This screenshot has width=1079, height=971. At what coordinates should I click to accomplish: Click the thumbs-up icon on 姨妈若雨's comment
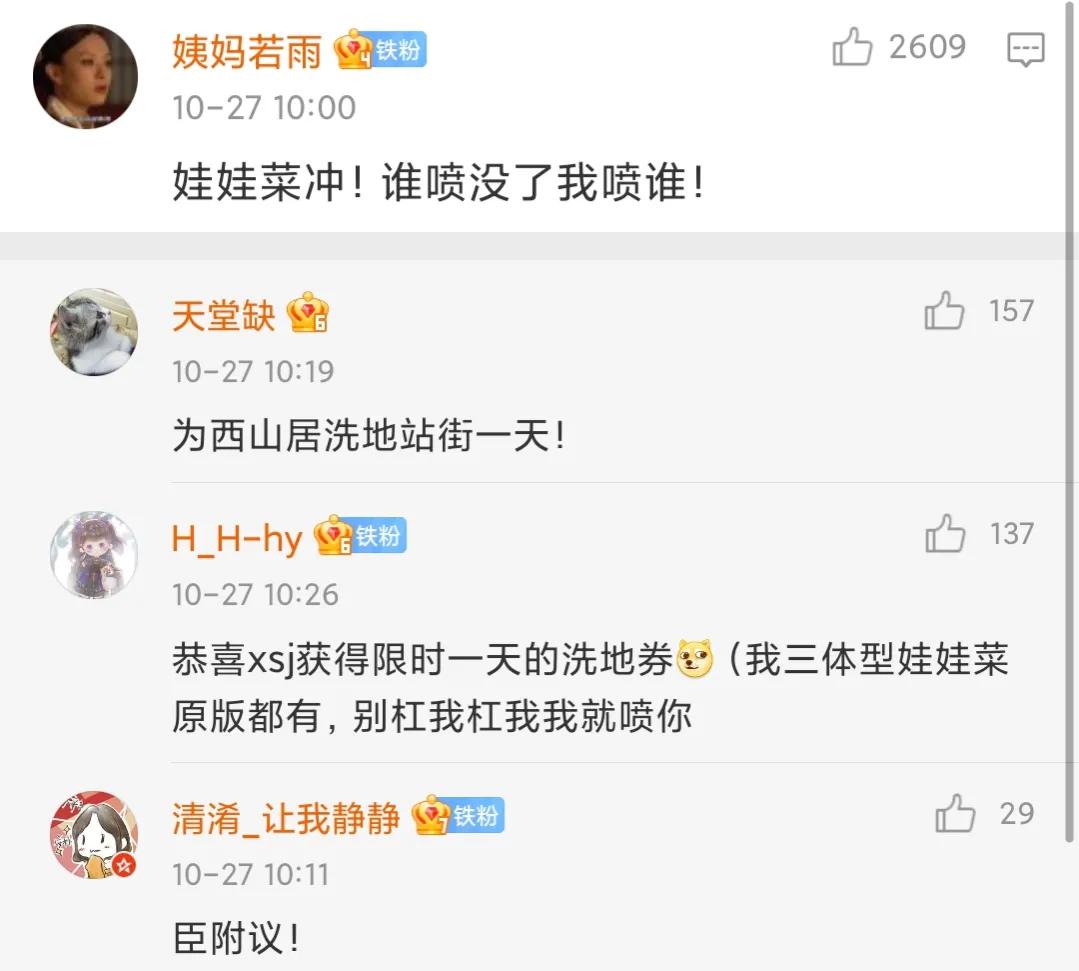[x=853, y=45]
